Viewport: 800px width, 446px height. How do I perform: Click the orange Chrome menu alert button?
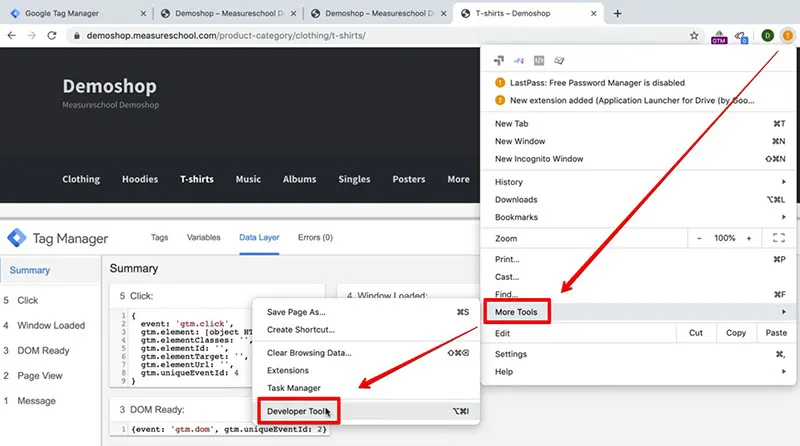pyautogui.click(x=788, y=35)
